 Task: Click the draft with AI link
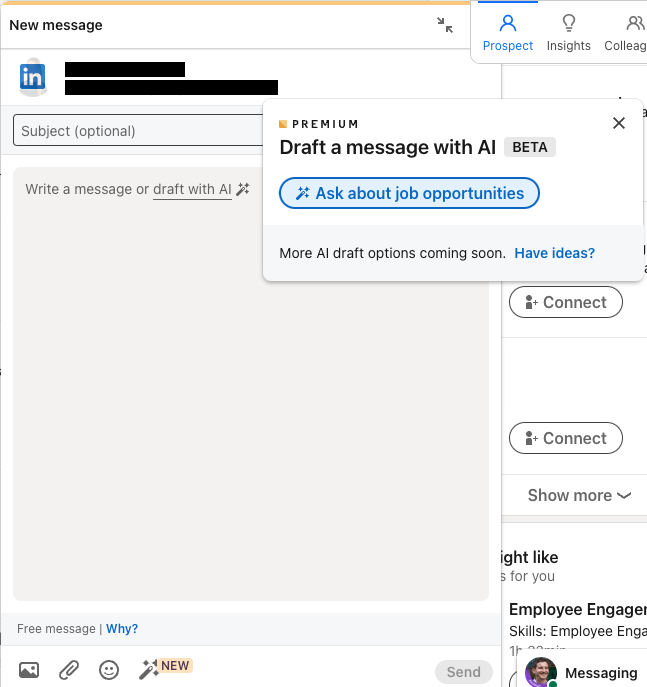click(192, 189)
